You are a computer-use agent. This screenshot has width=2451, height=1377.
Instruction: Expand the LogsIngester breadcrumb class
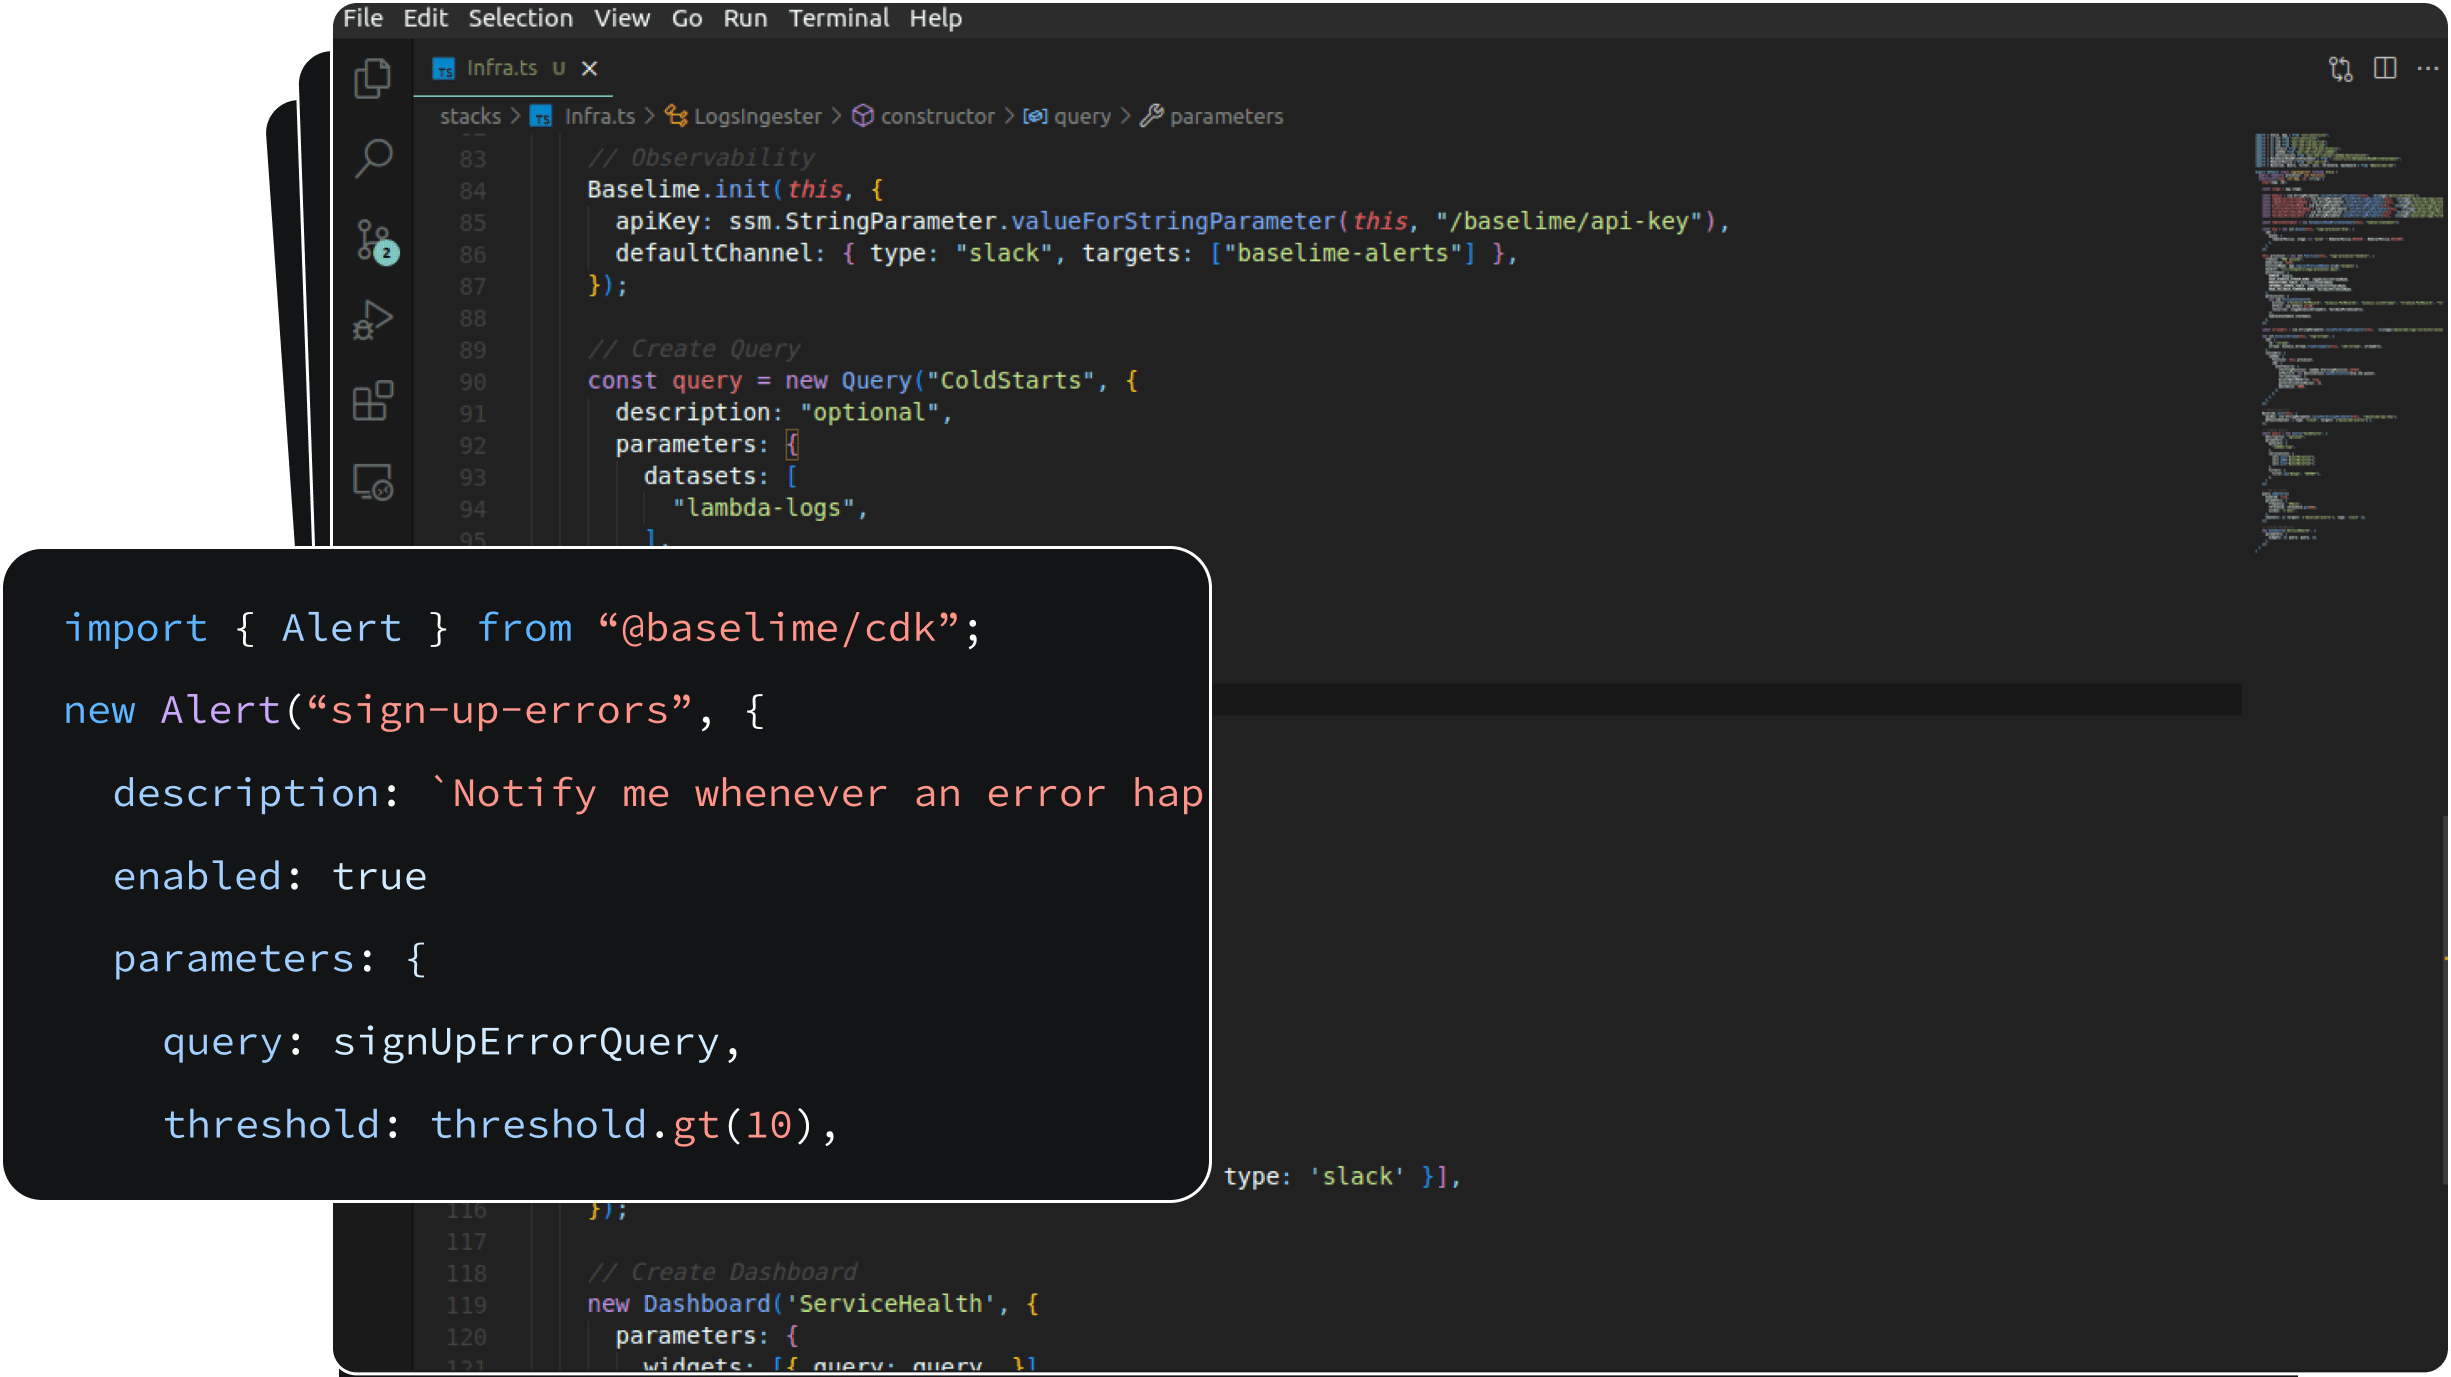(757, 117)
